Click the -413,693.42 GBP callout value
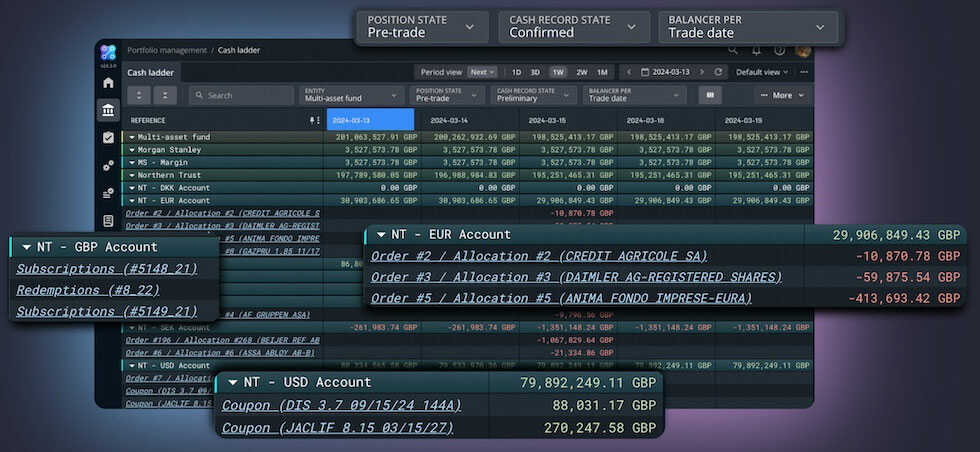 click(x=904, y=298)
